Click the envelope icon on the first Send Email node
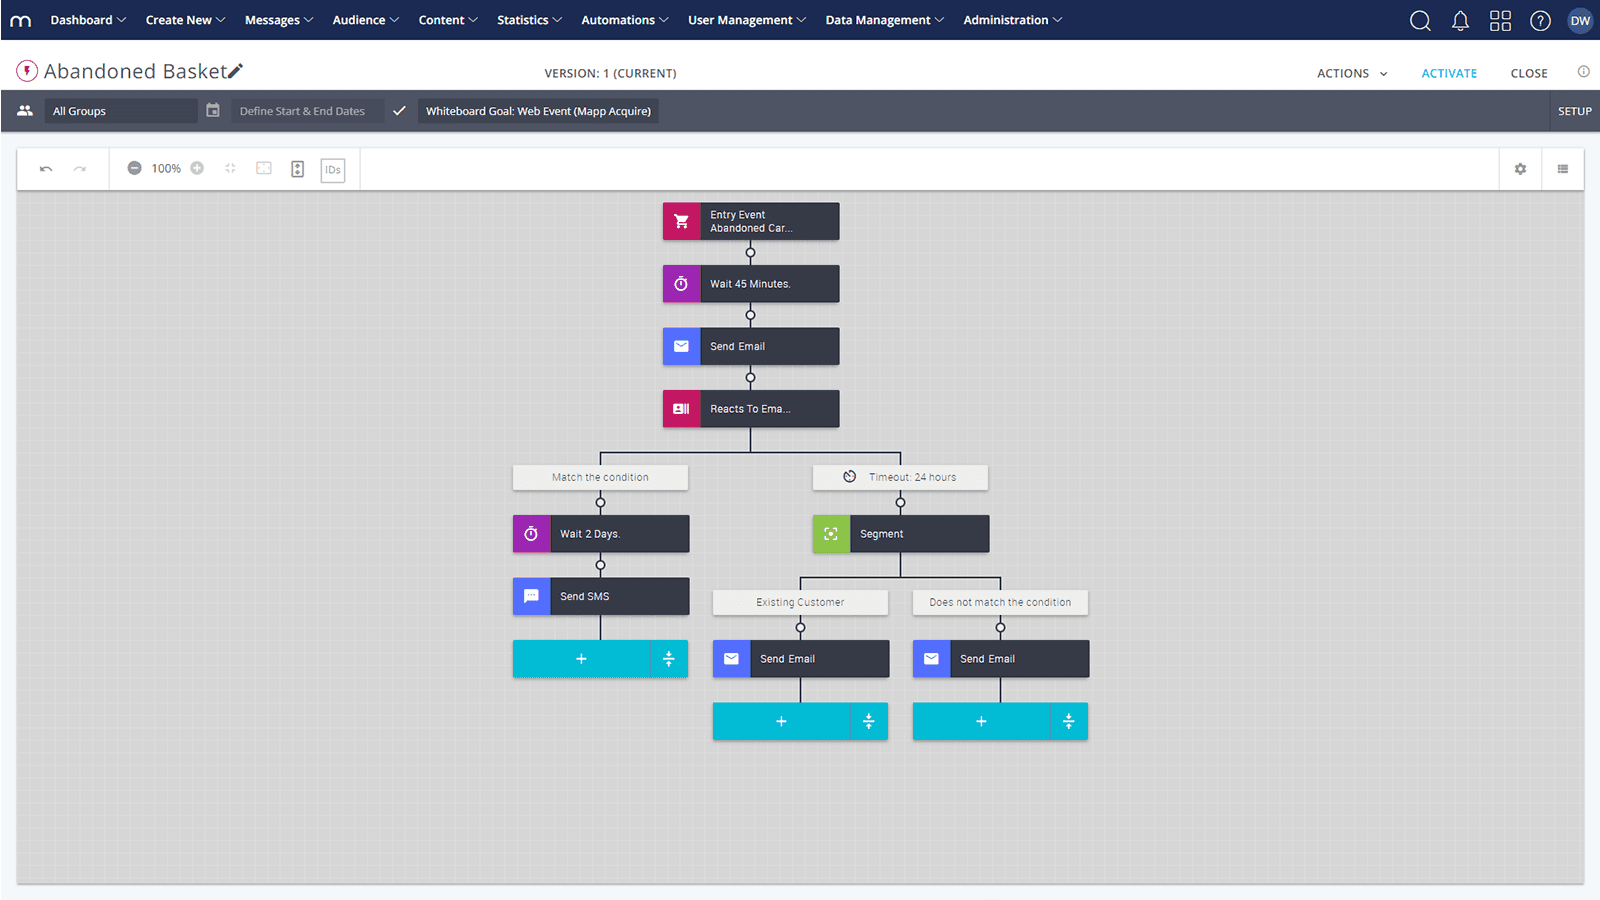Viewport: 1600px width, 900px height. click(681, 346)
